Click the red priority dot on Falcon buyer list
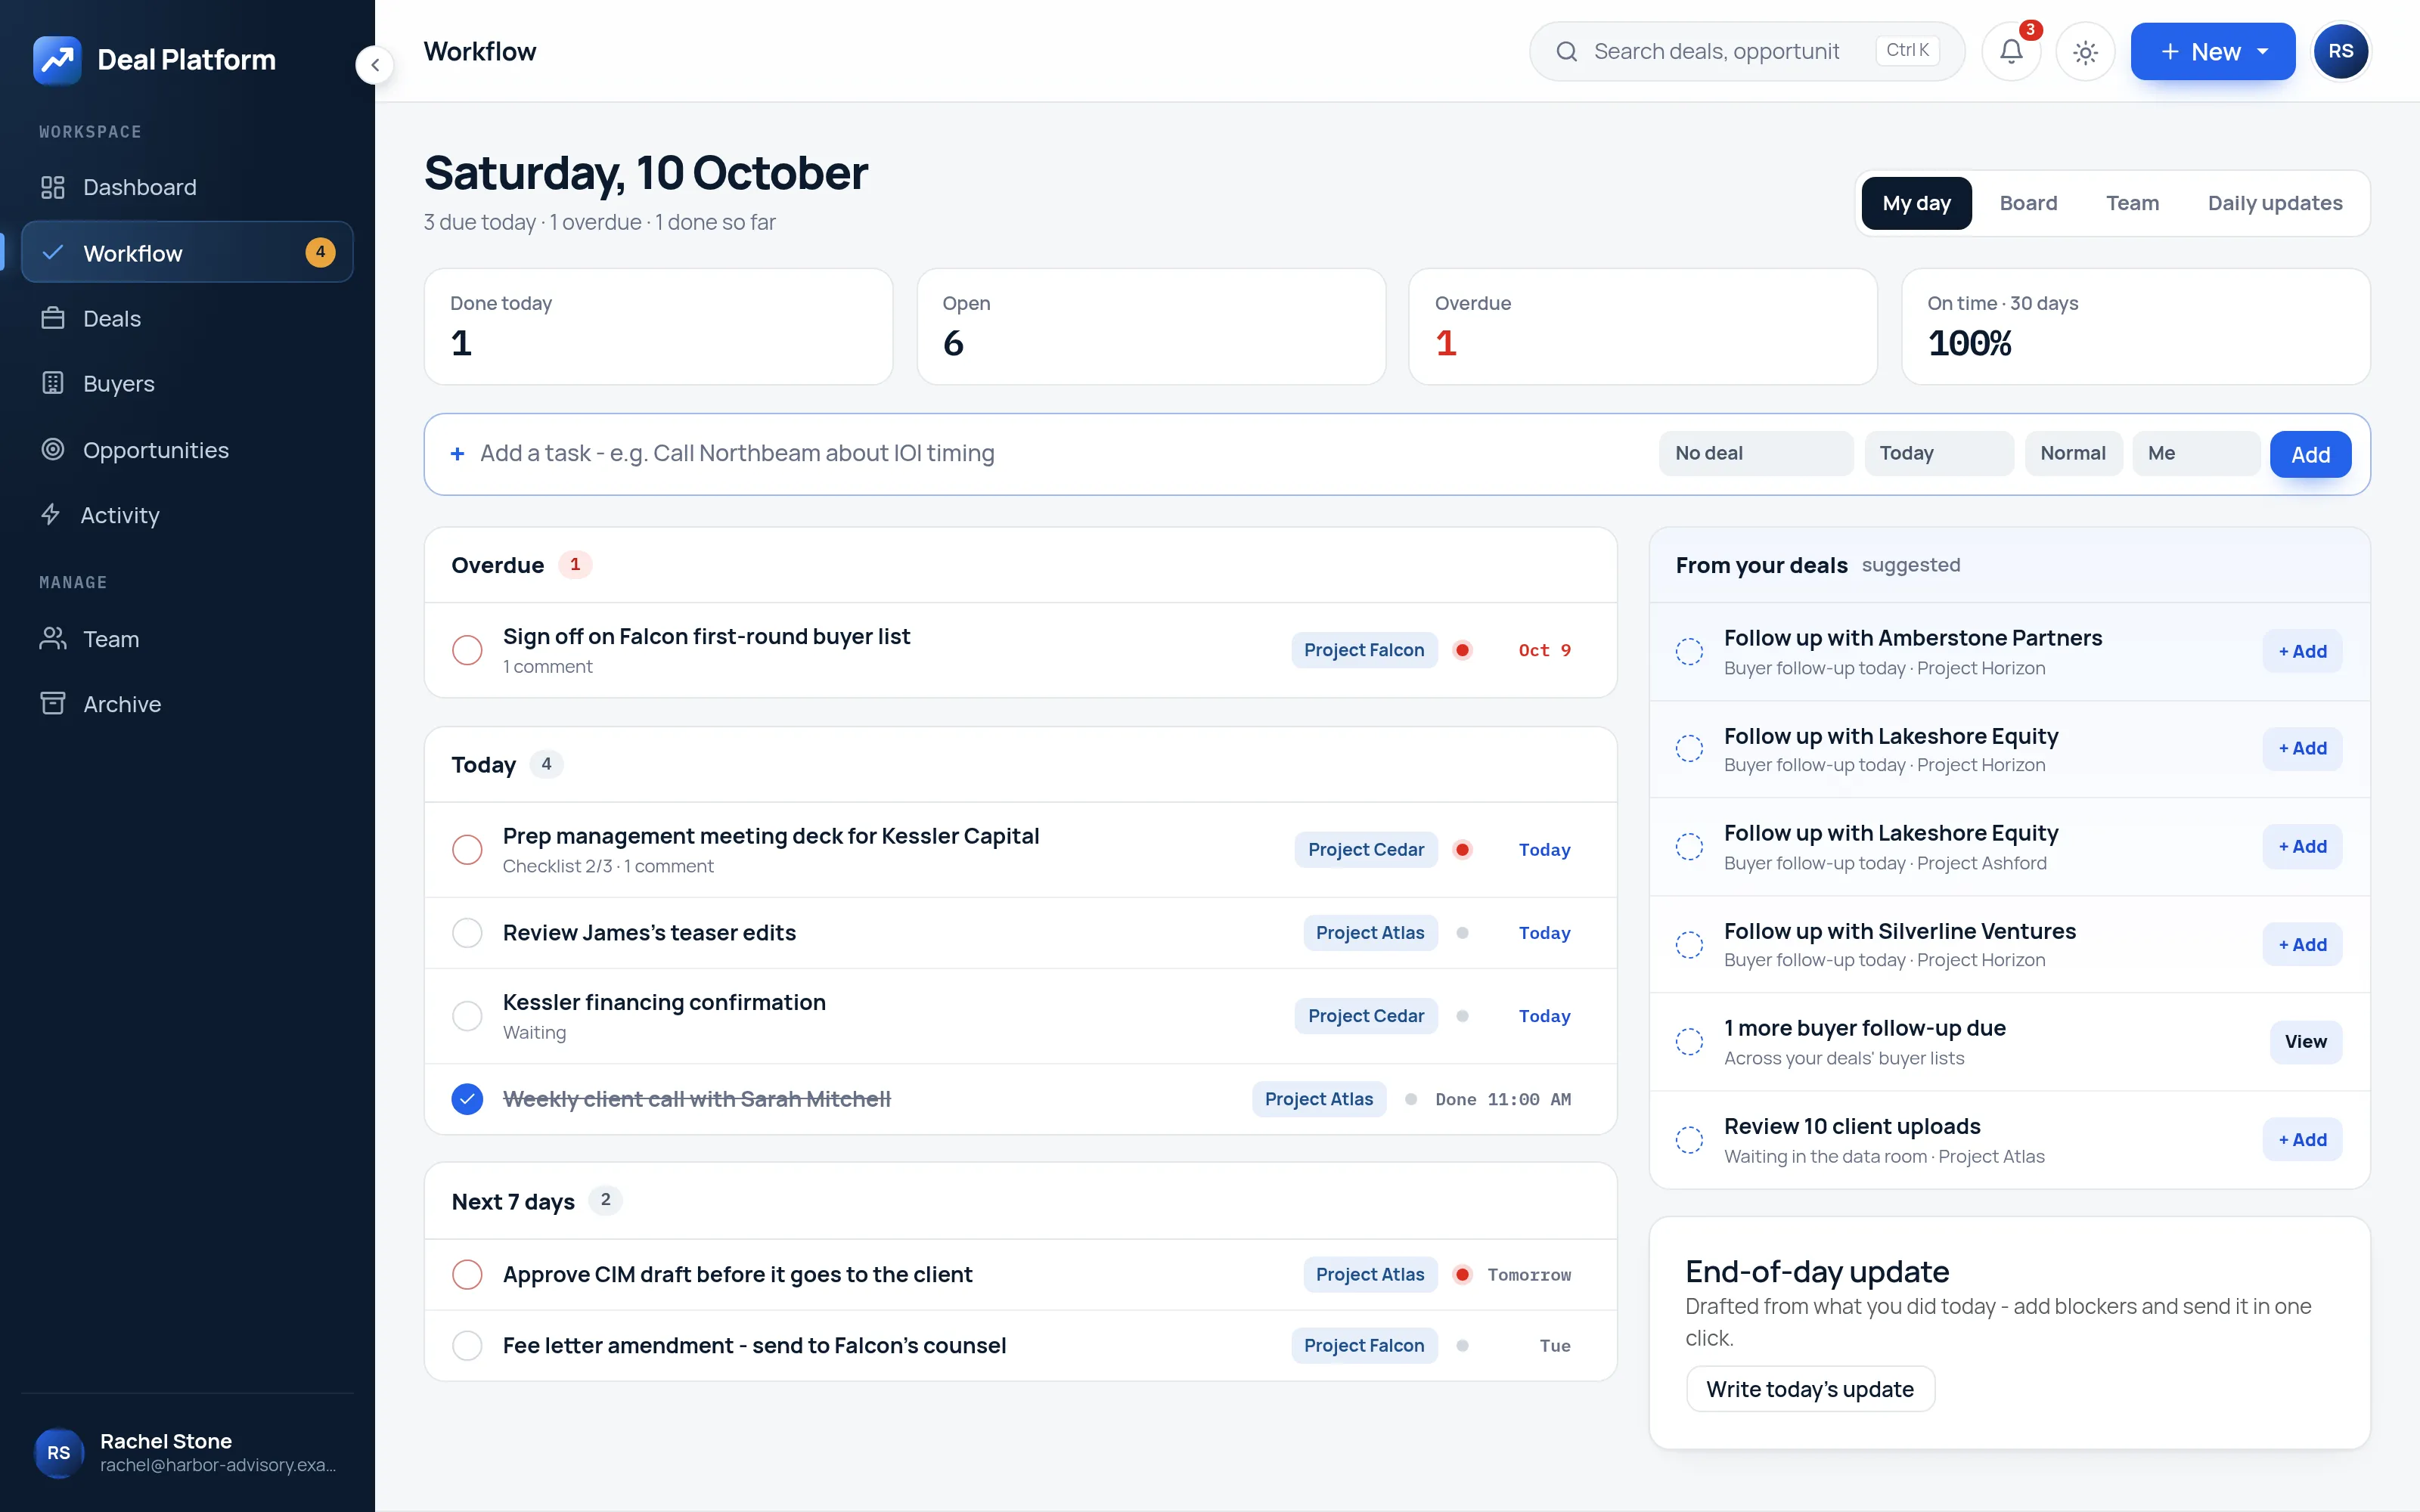Image resolution: width=2420 pixels, height=1512 pixels. (1462, 650)
